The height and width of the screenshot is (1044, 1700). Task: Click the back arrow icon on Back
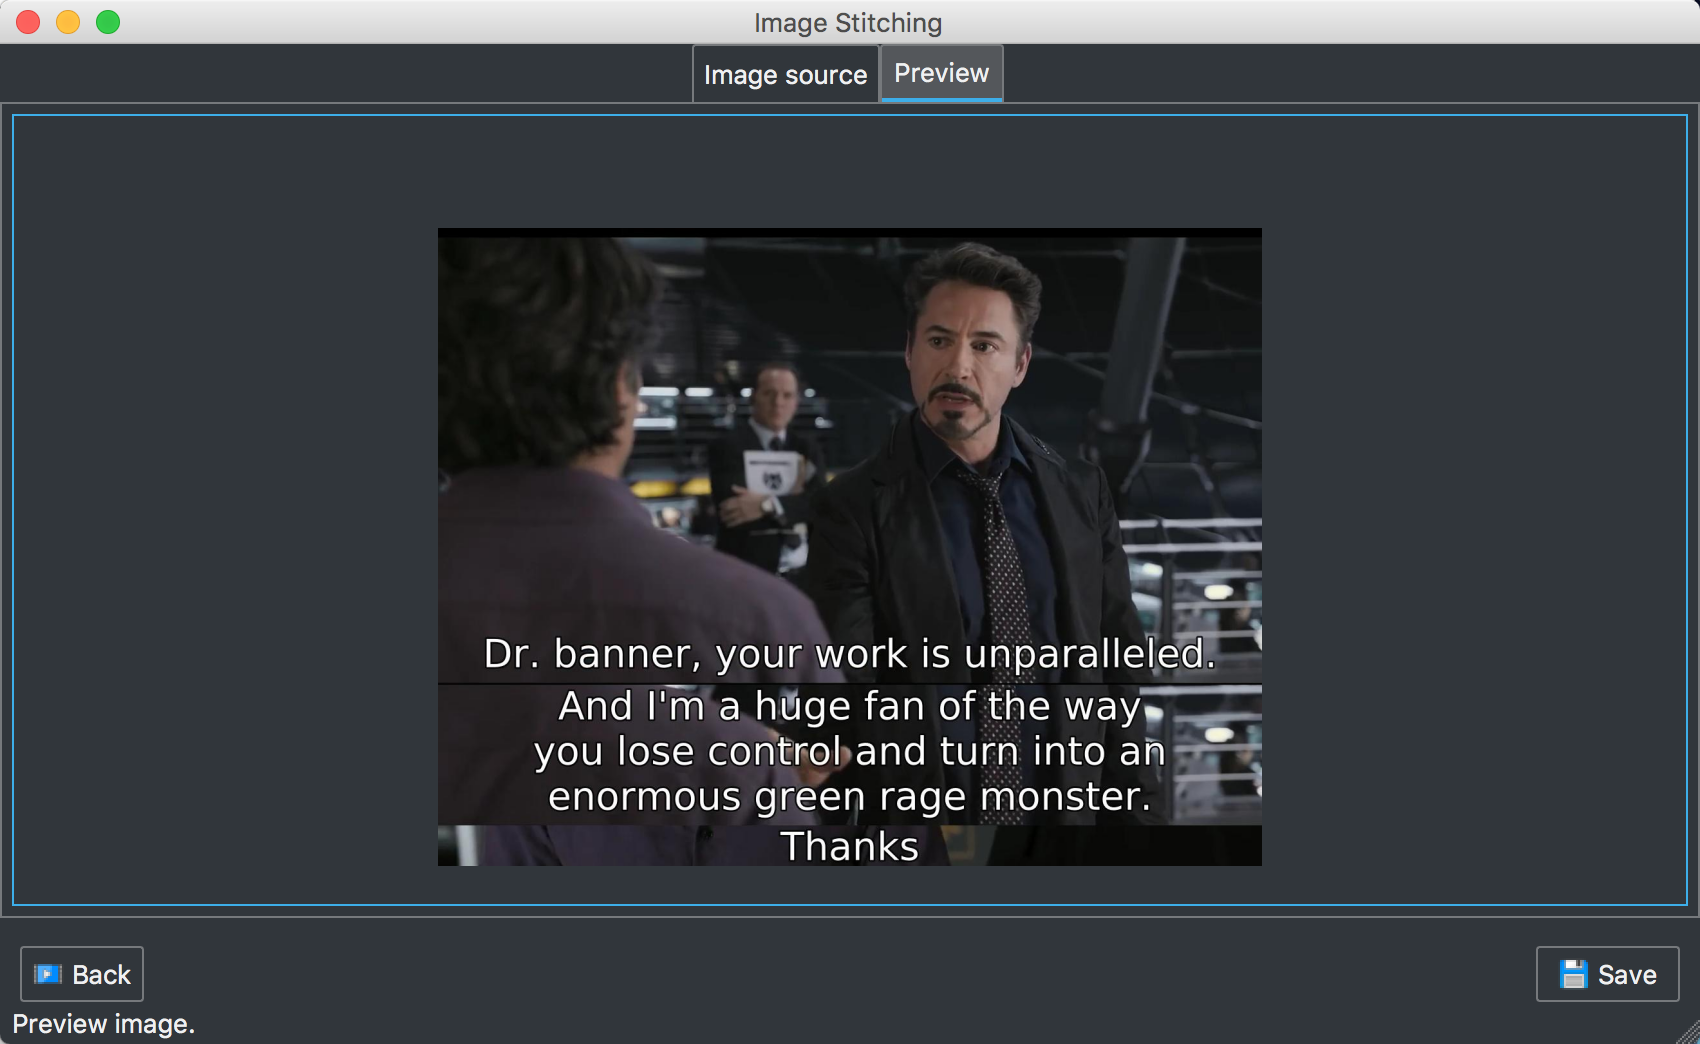click(47, 974)
